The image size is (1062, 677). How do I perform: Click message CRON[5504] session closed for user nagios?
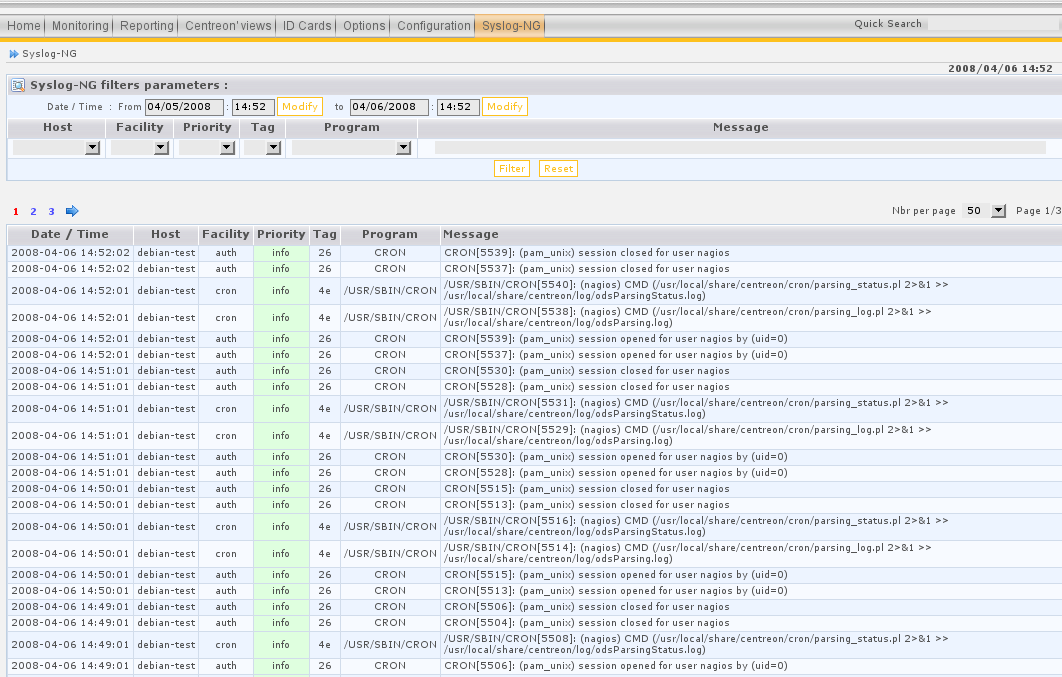587,623
